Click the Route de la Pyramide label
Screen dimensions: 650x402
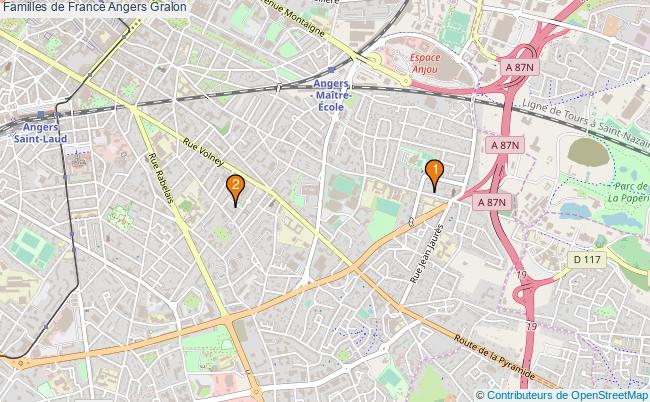(492, 356)
